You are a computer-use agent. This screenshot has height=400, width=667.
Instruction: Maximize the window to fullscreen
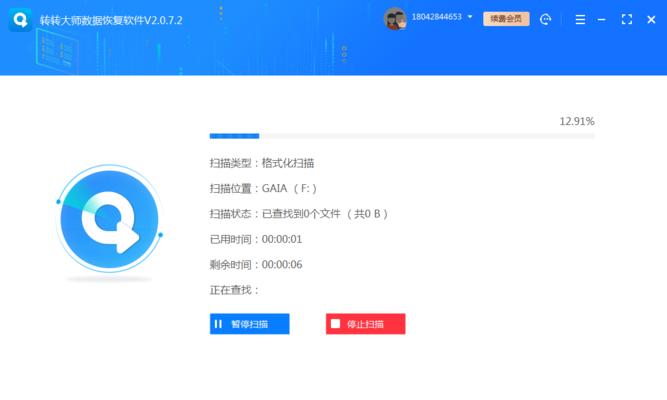tap(627, 19)
